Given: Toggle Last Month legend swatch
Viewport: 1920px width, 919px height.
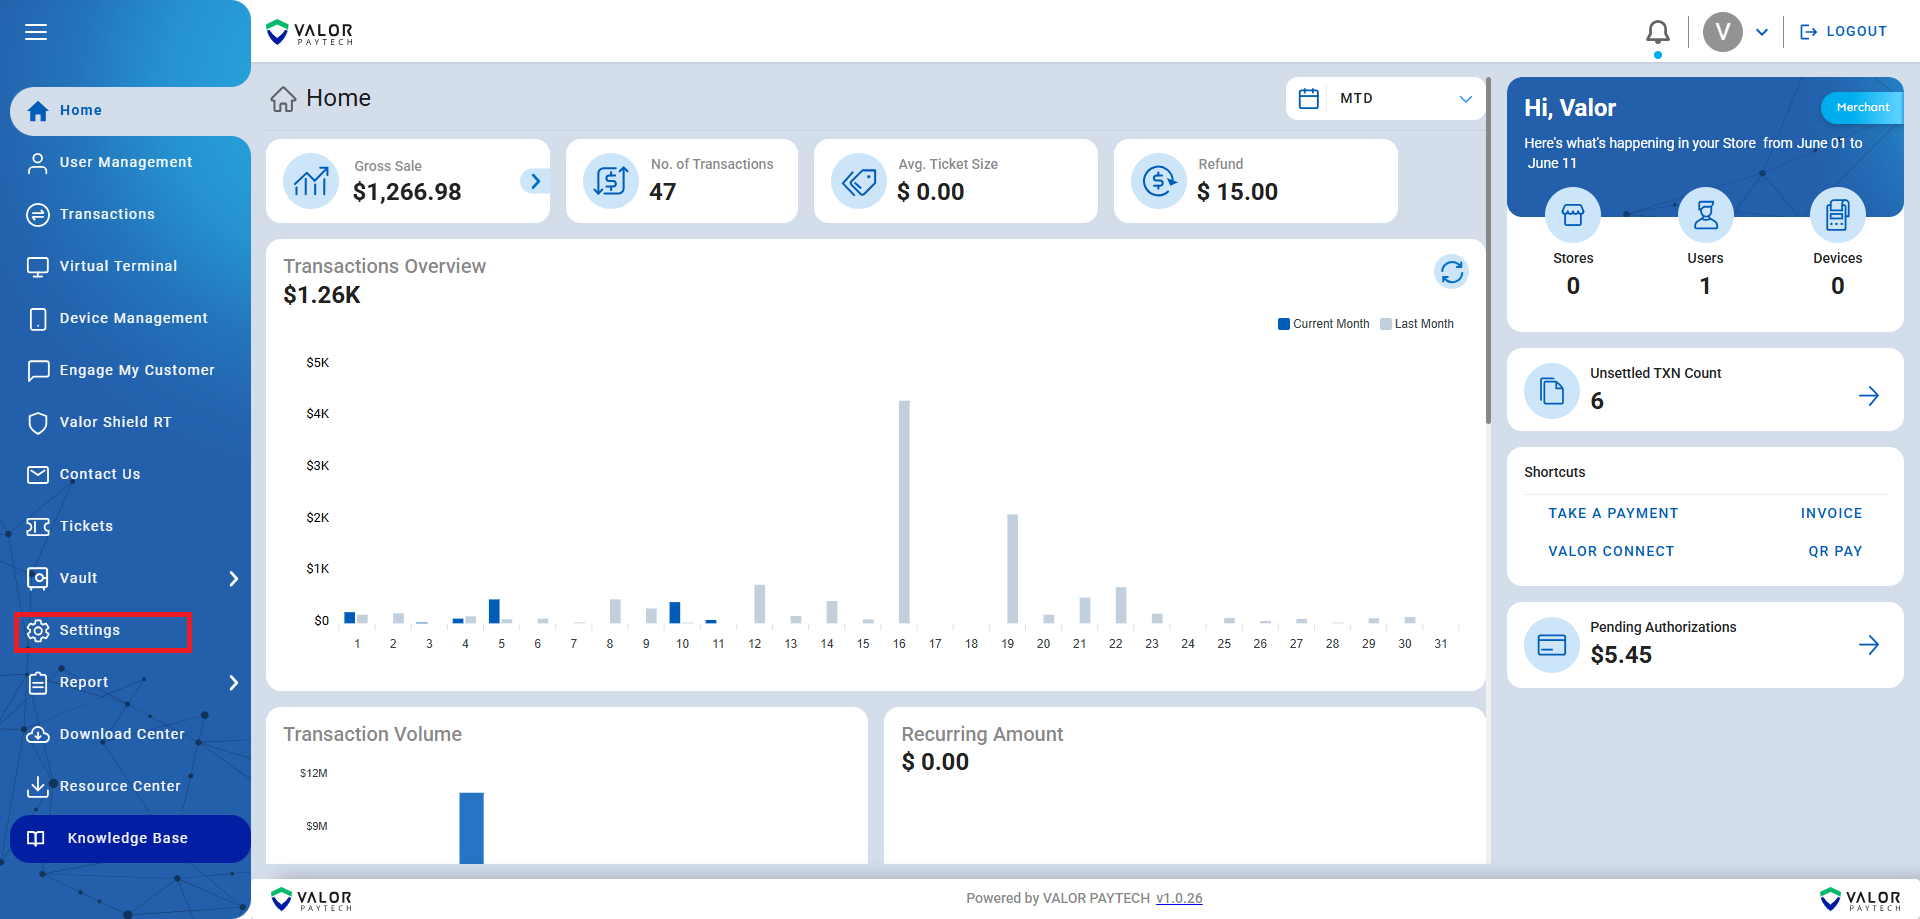Looking at the screenshot, I should coord(1386,324).
